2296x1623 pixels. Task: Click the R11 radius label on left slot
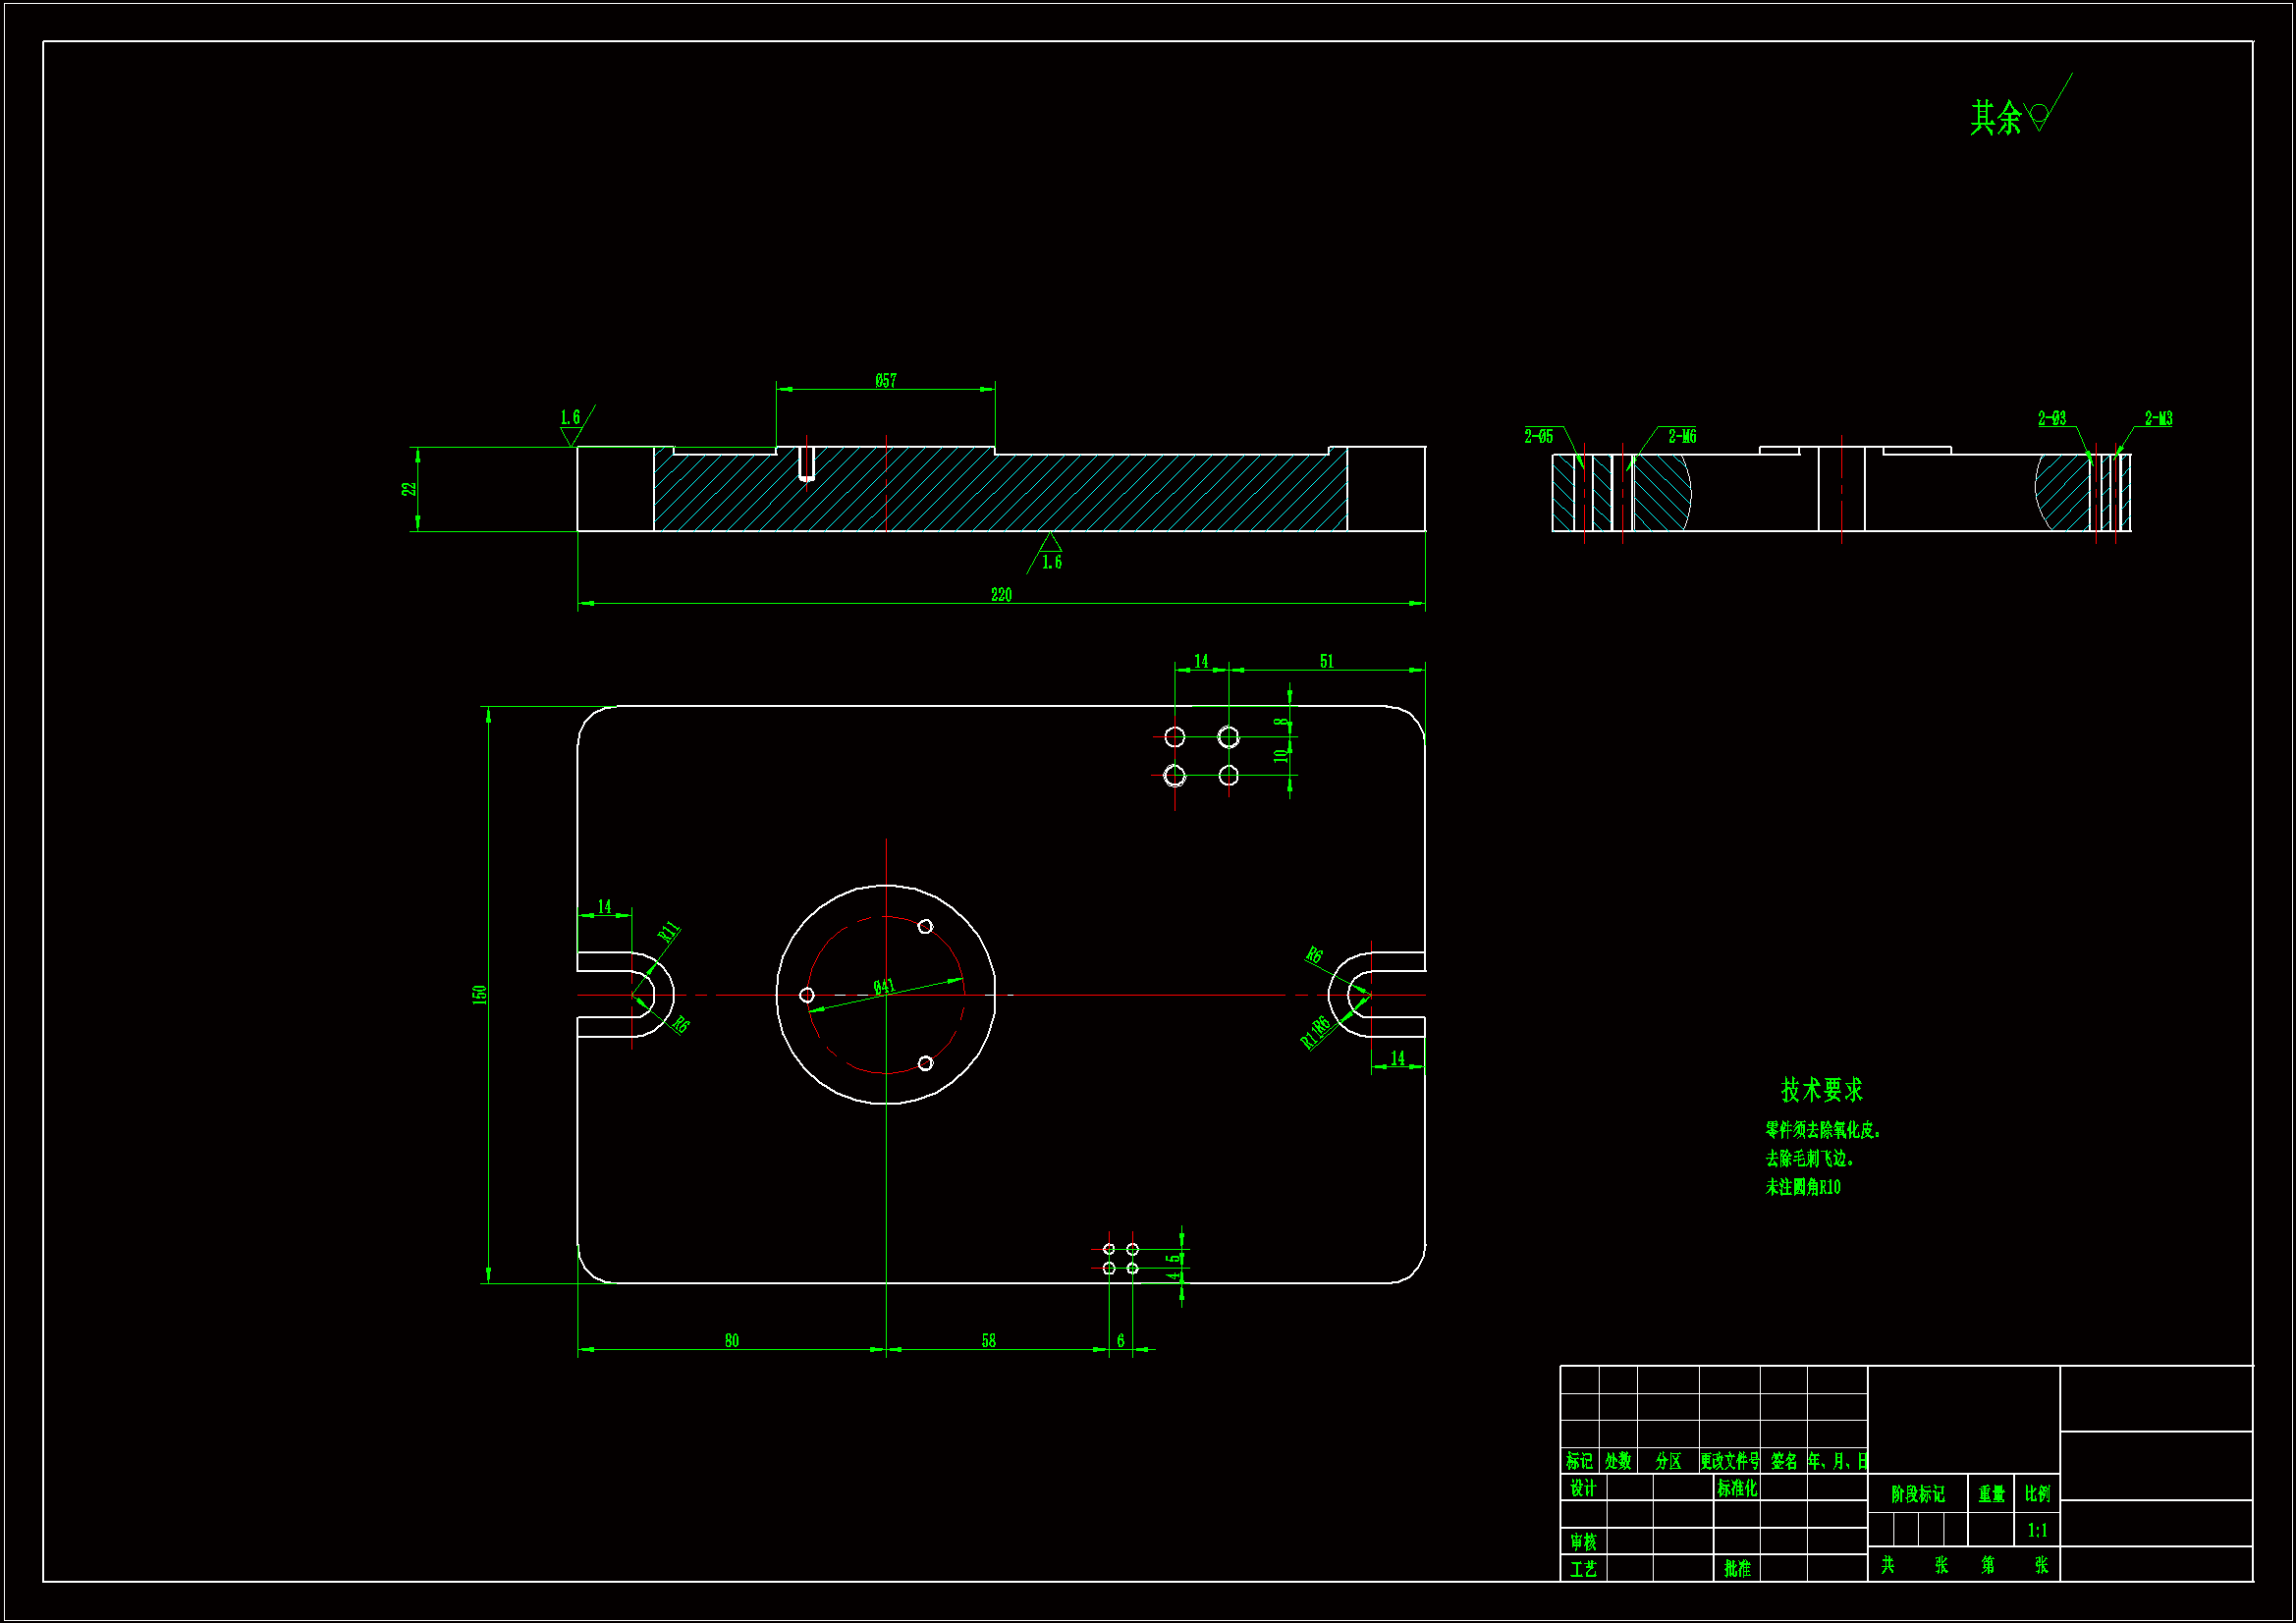coord(669,932)
